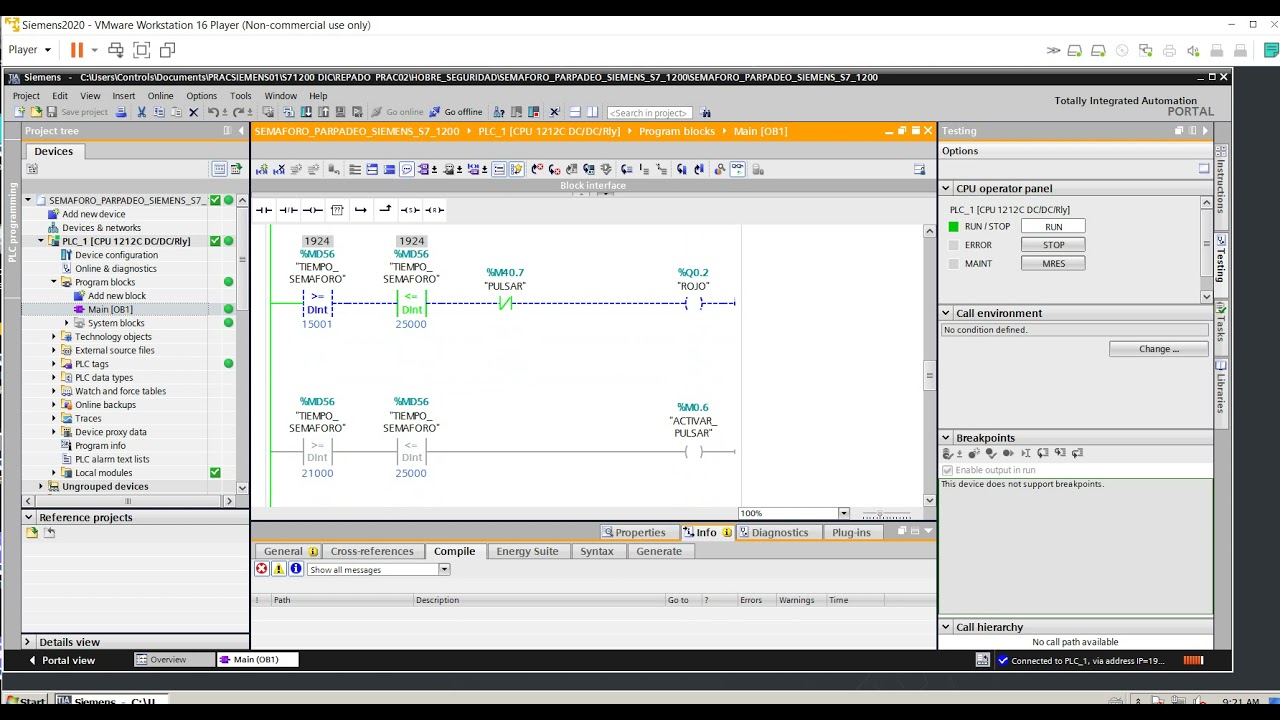Collapse the Call environment section
This screenshot has width=1280, height=720.
point(946,313)
